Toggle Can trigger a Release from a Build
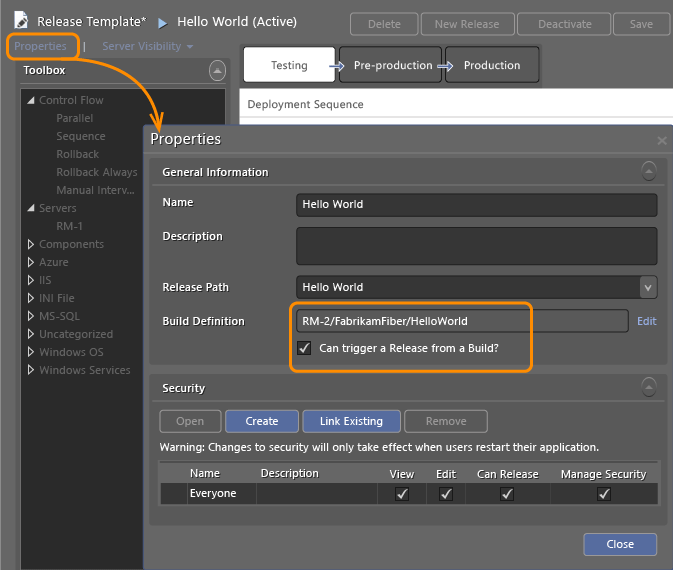673x570 pixels. (x=305, y=348)
